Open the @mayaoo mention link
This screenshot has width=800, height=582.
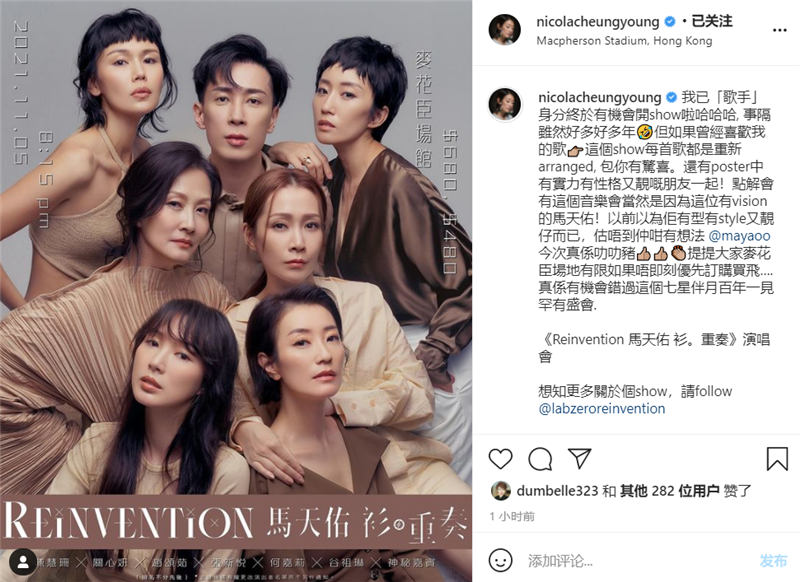tap(739, 236)
